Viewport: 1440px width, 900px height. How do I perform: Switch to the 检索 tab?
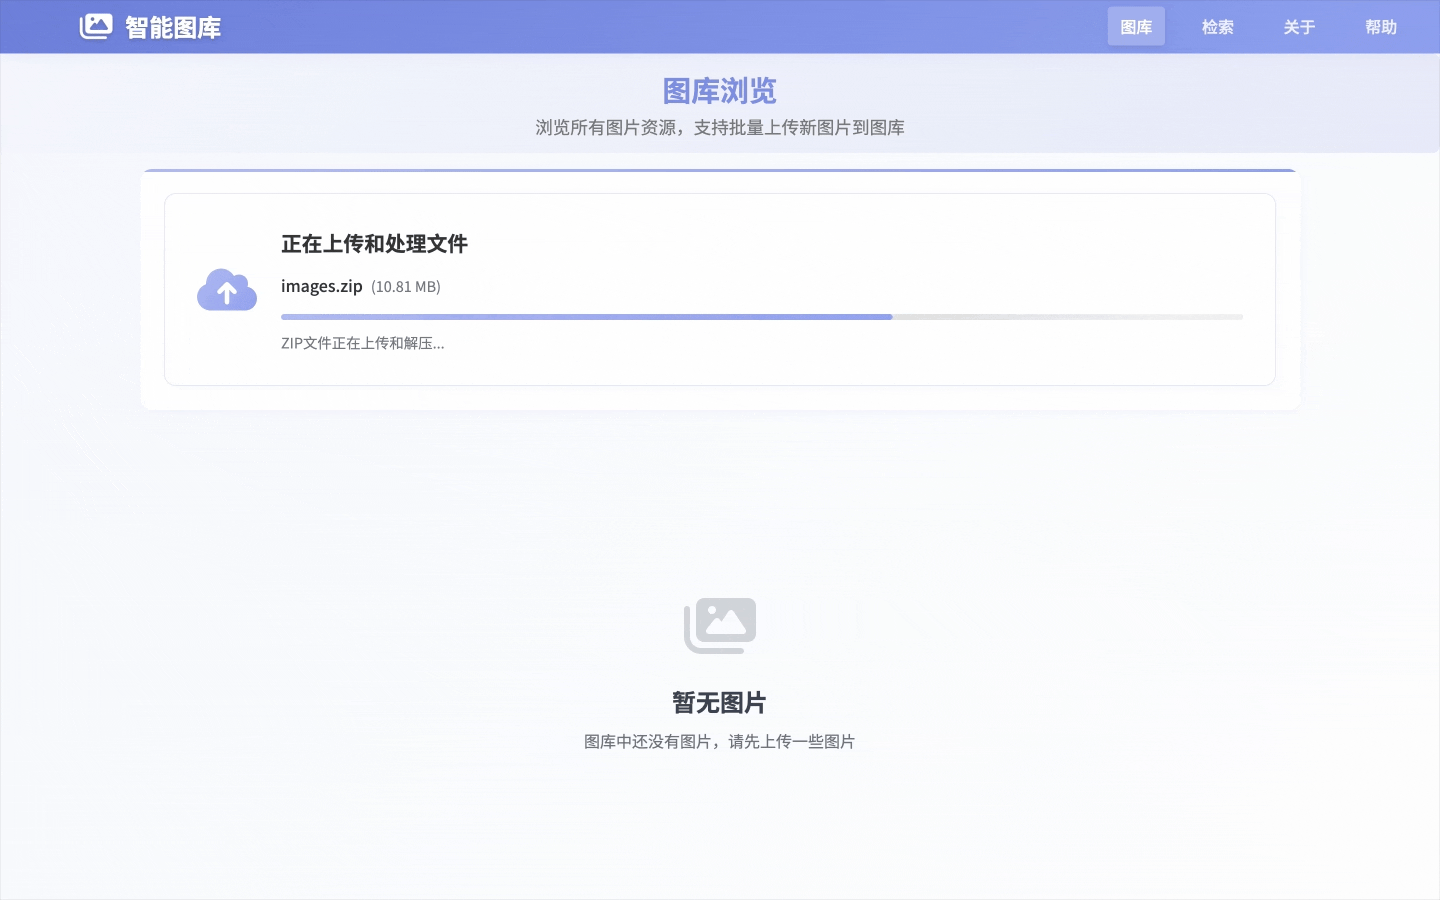(x=1217, y=27)
